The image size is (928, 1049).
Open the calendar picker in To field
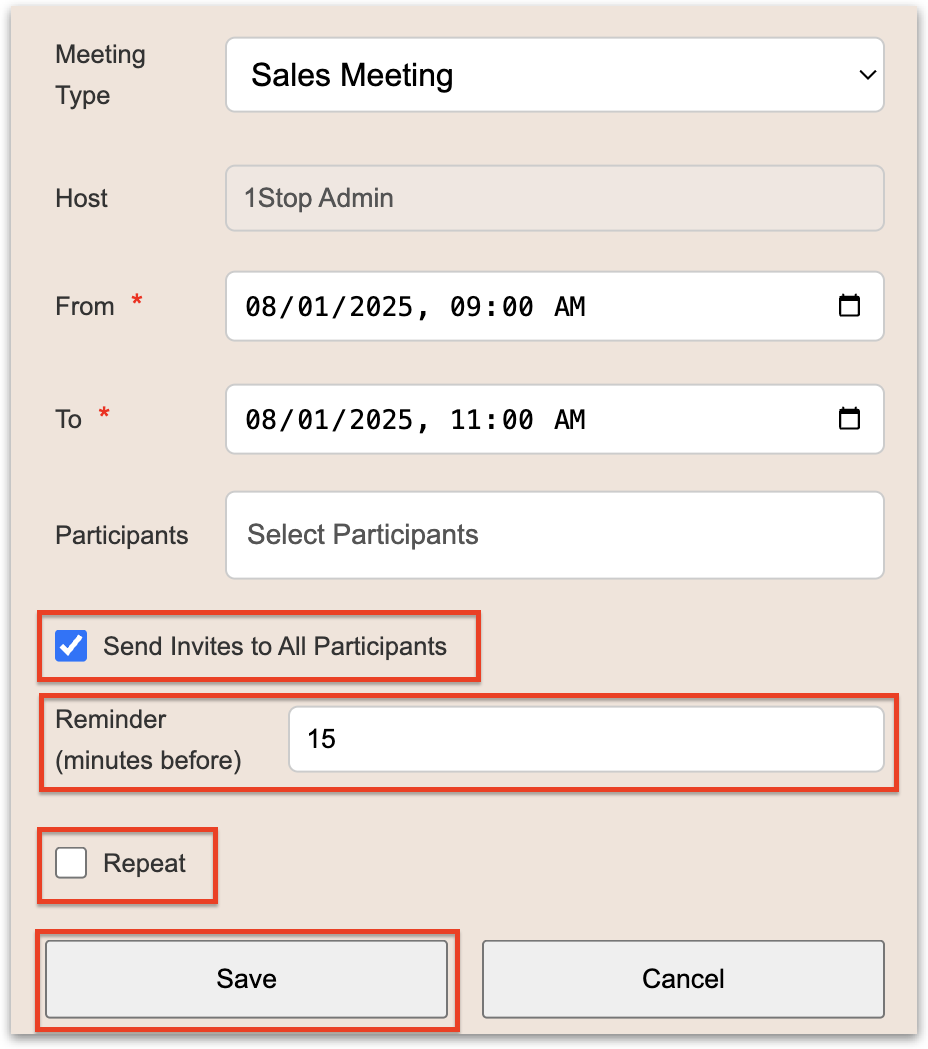[x=849, y=419]
